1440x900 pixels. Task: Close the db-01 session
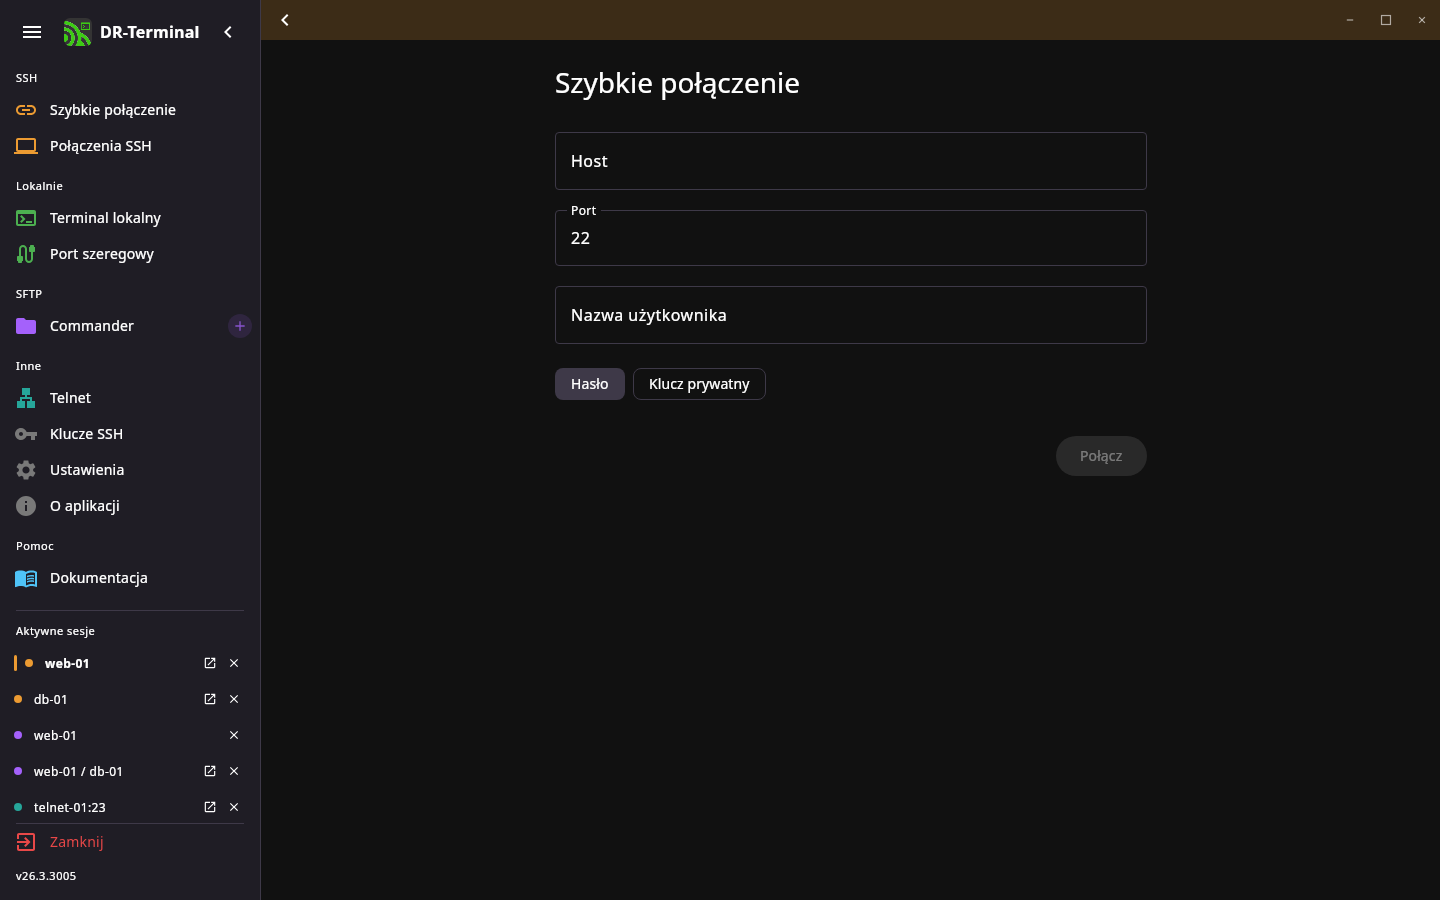click(x=234, y=699)
